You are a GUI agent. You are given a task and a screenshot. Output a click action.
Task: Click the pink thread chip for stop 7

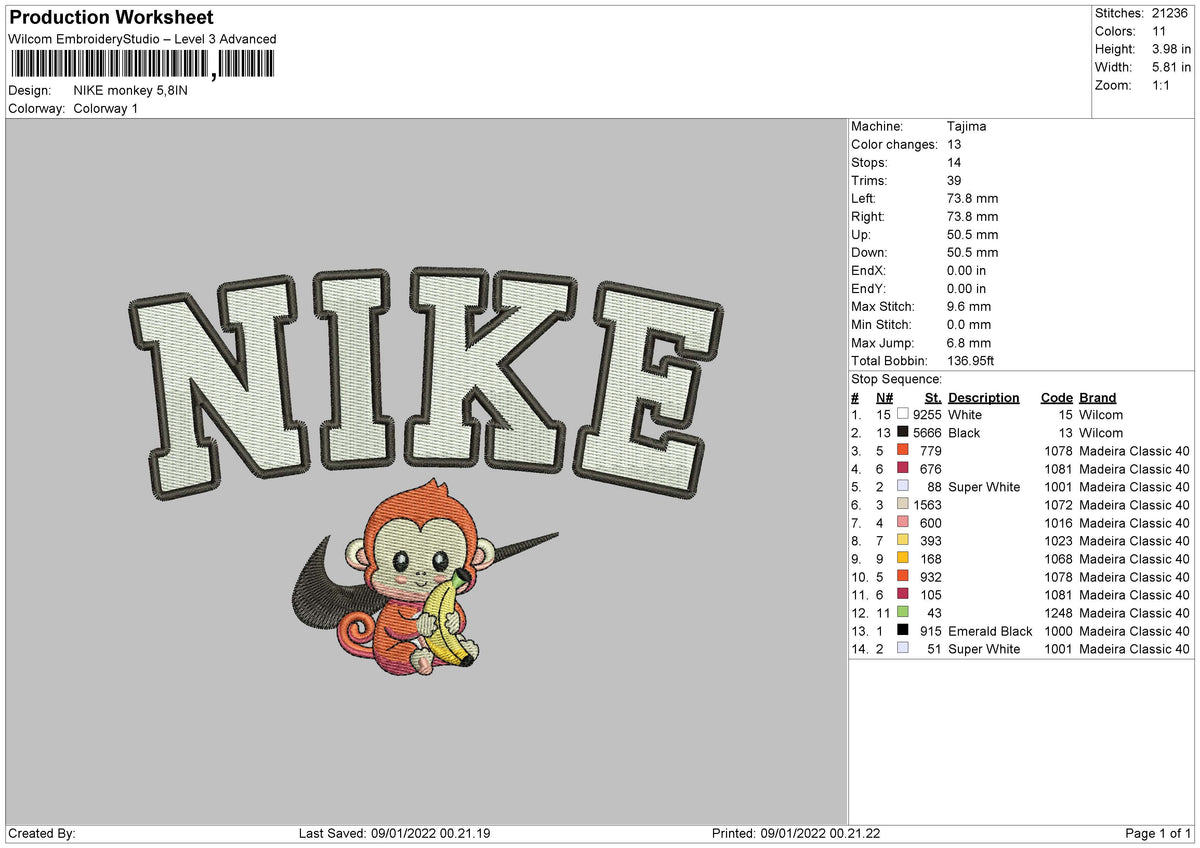pyautogui.click(x=902, y=523)
